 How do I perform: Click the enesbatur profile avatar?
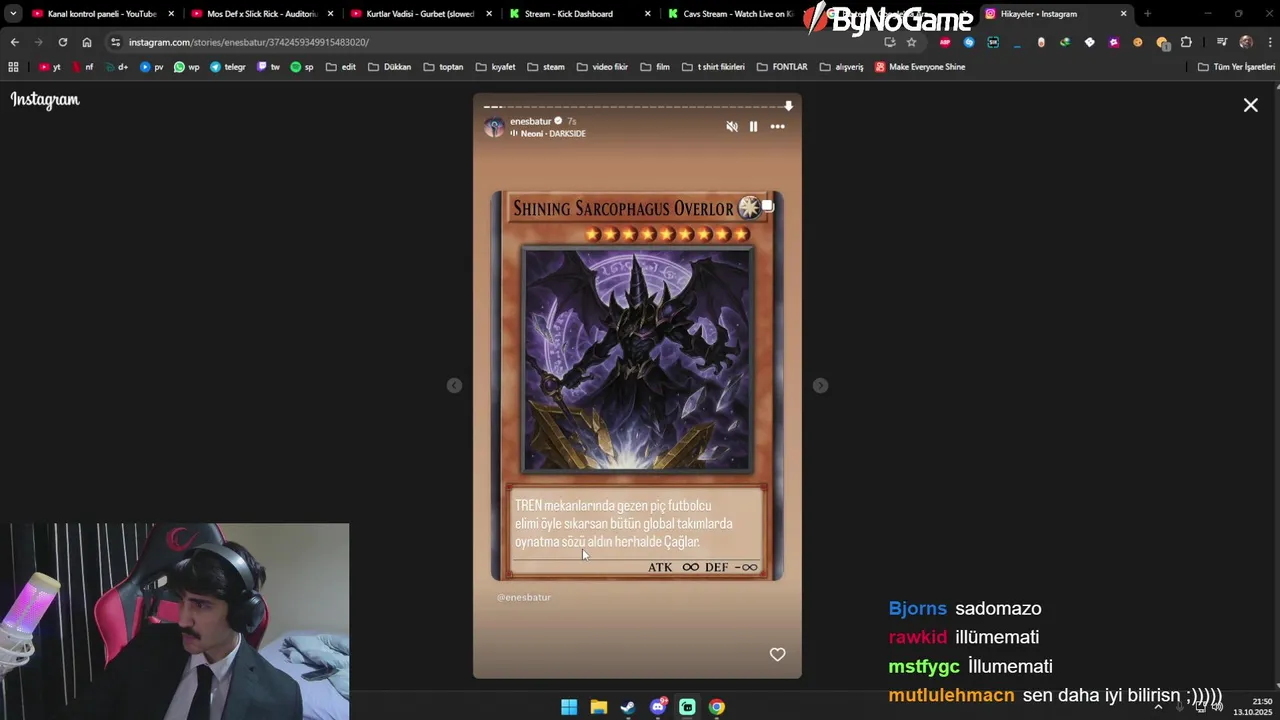pos(494,127)
